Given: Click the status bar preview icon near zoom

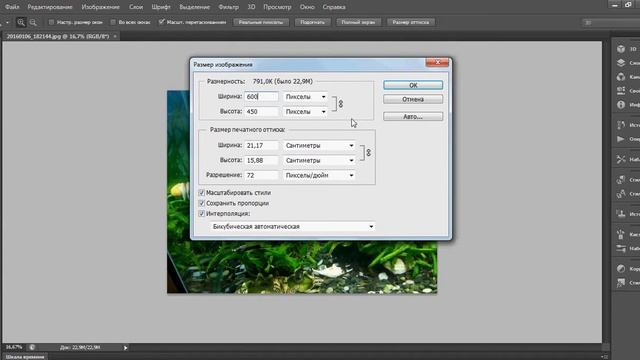Looking at the screenshot, I should 32,347.
